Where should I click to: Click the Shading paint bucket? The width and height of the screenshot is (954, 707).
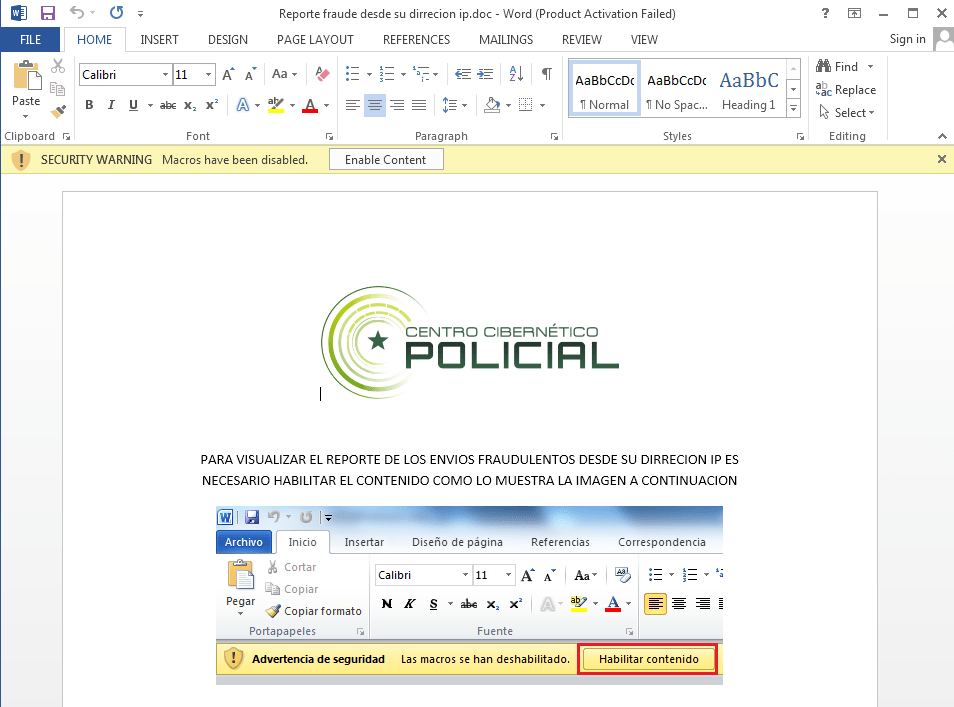(x=492, y=105)
